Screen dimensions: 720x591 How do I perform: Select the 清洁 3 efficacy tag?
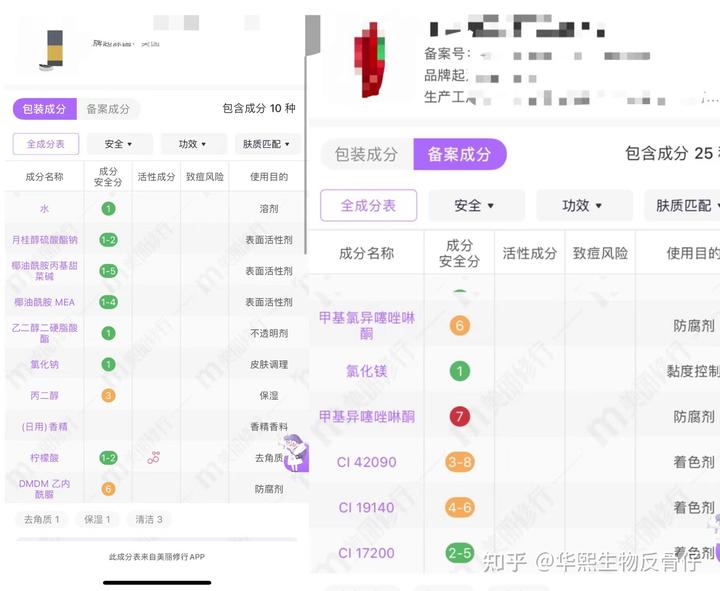tap(149, 519)
